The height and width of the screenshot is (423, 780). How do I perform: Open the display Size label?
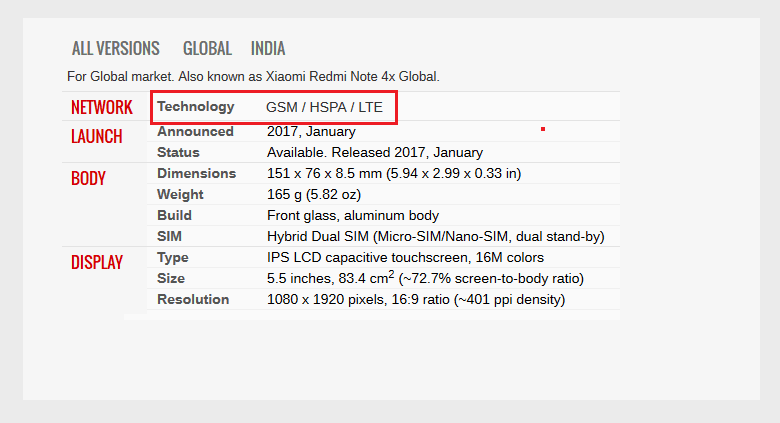[171, 278]
